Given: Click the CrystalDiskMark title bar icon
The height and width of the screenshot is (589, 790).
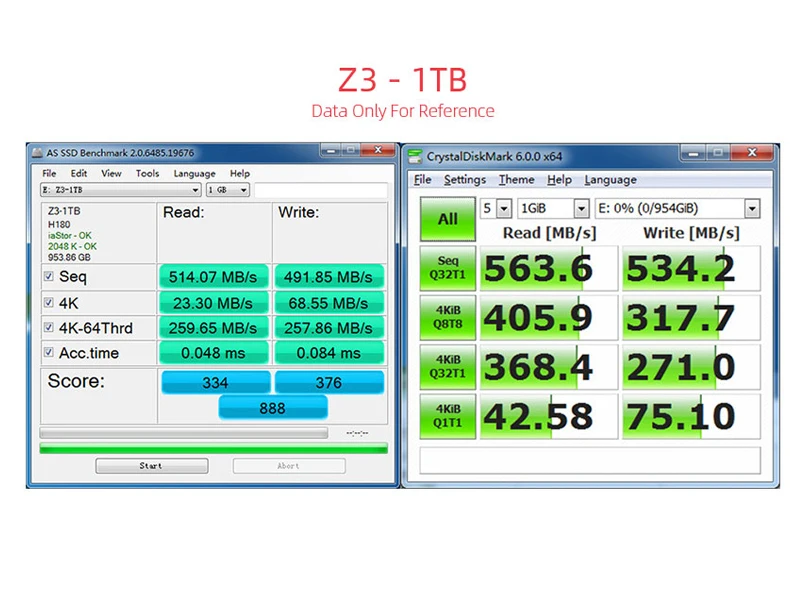Looking at the screenshot, I should [x=415, y=156].
